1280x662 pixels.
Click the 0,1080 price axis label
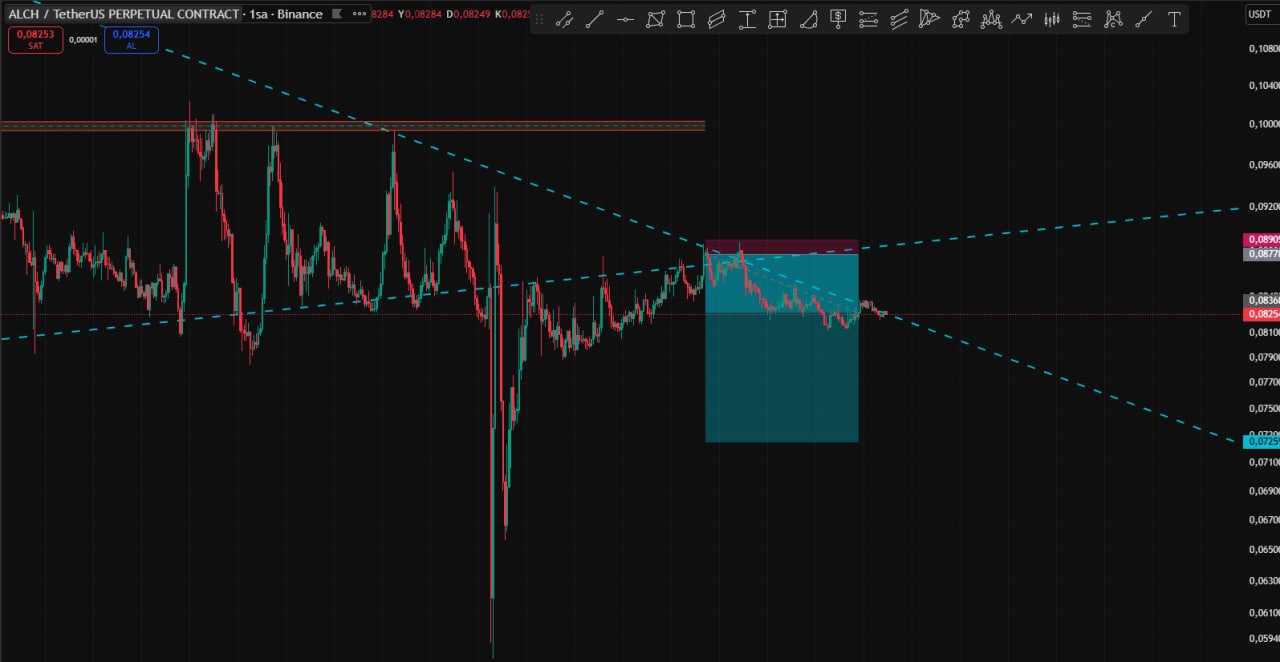(1264, 48)
